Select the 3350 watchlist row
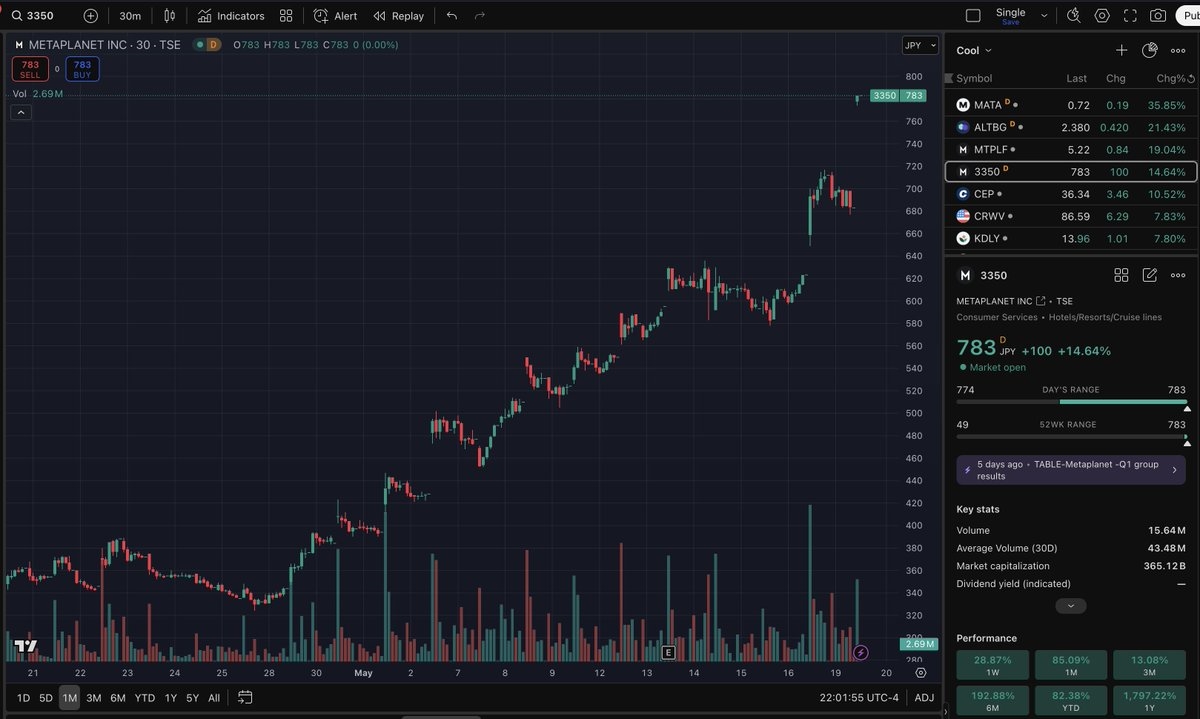The height and width of the screenshot is (719, 1200). pos(1071,172)
